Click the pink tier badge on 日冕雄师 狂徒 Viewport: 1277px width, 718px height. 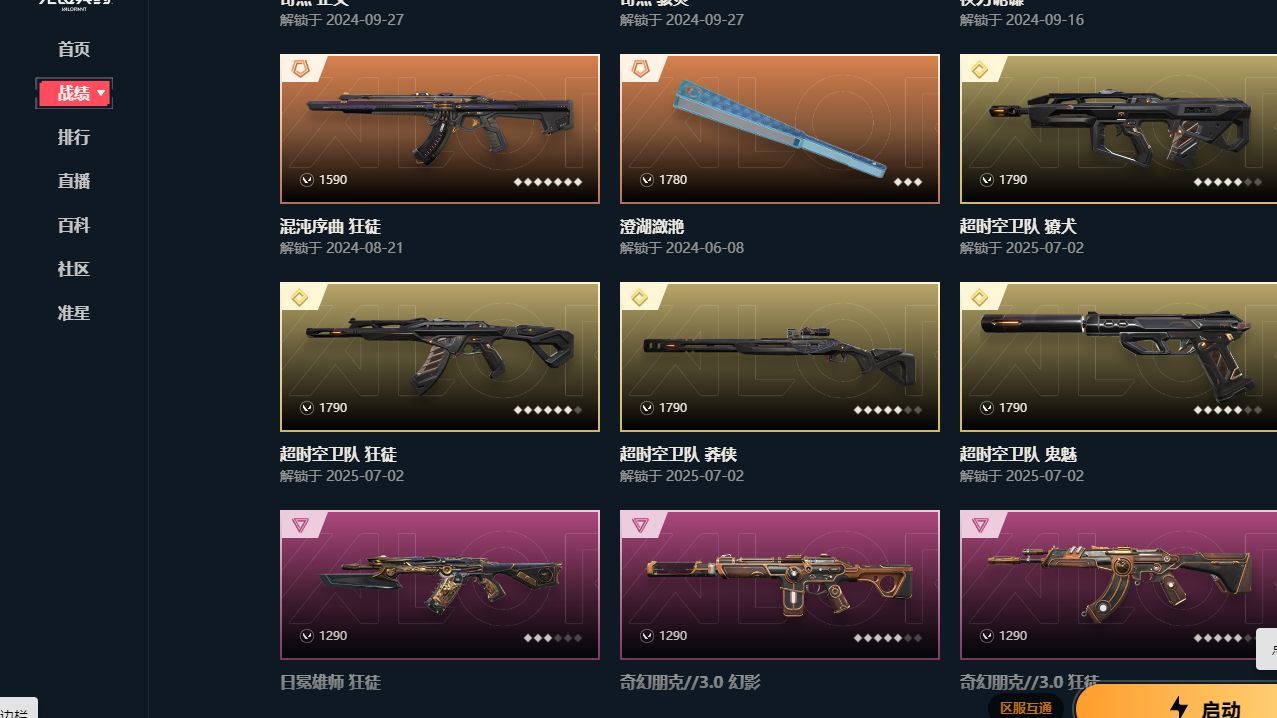click(x=300, y=525)
